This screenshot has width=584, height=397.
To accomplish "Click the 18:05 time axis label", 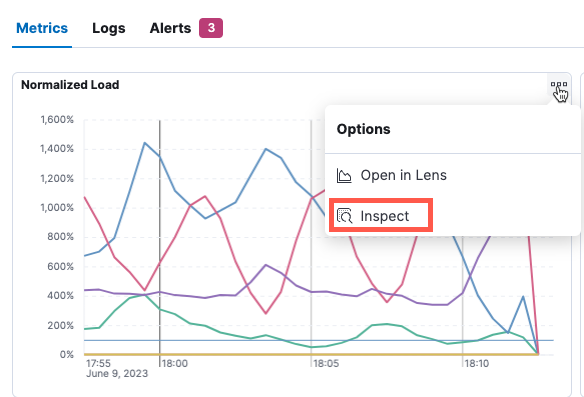I will [x=326, y=363].
